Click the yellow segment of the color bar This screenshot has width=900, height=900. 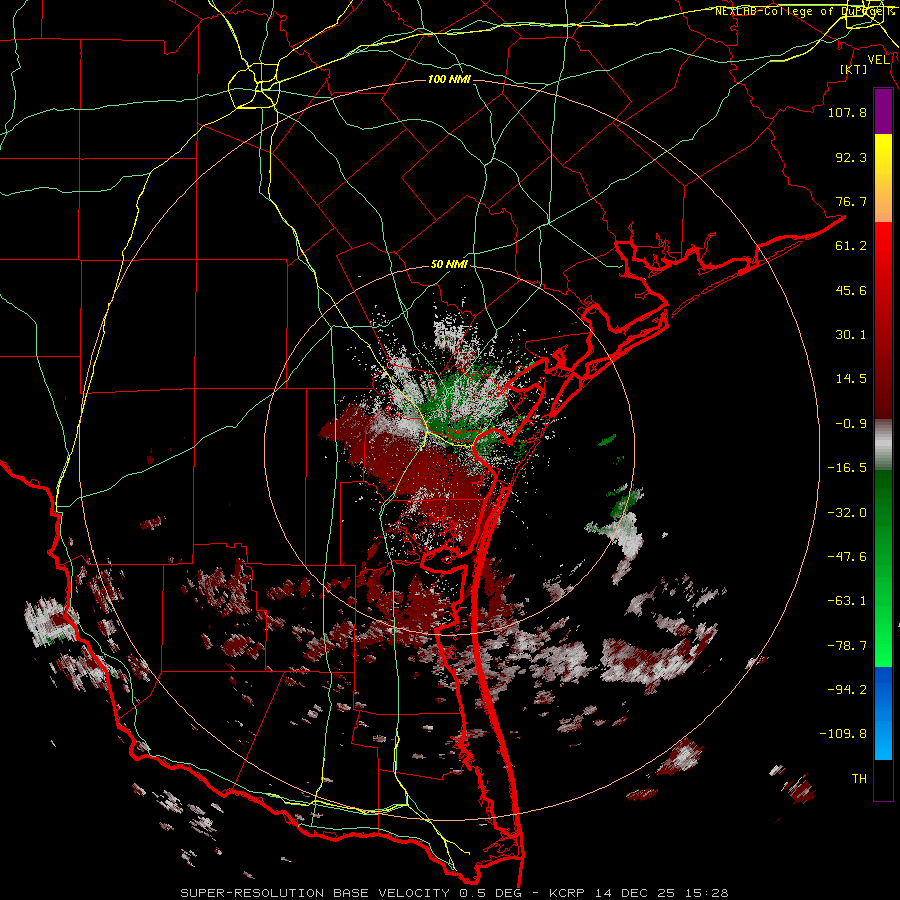coord(883,158)
